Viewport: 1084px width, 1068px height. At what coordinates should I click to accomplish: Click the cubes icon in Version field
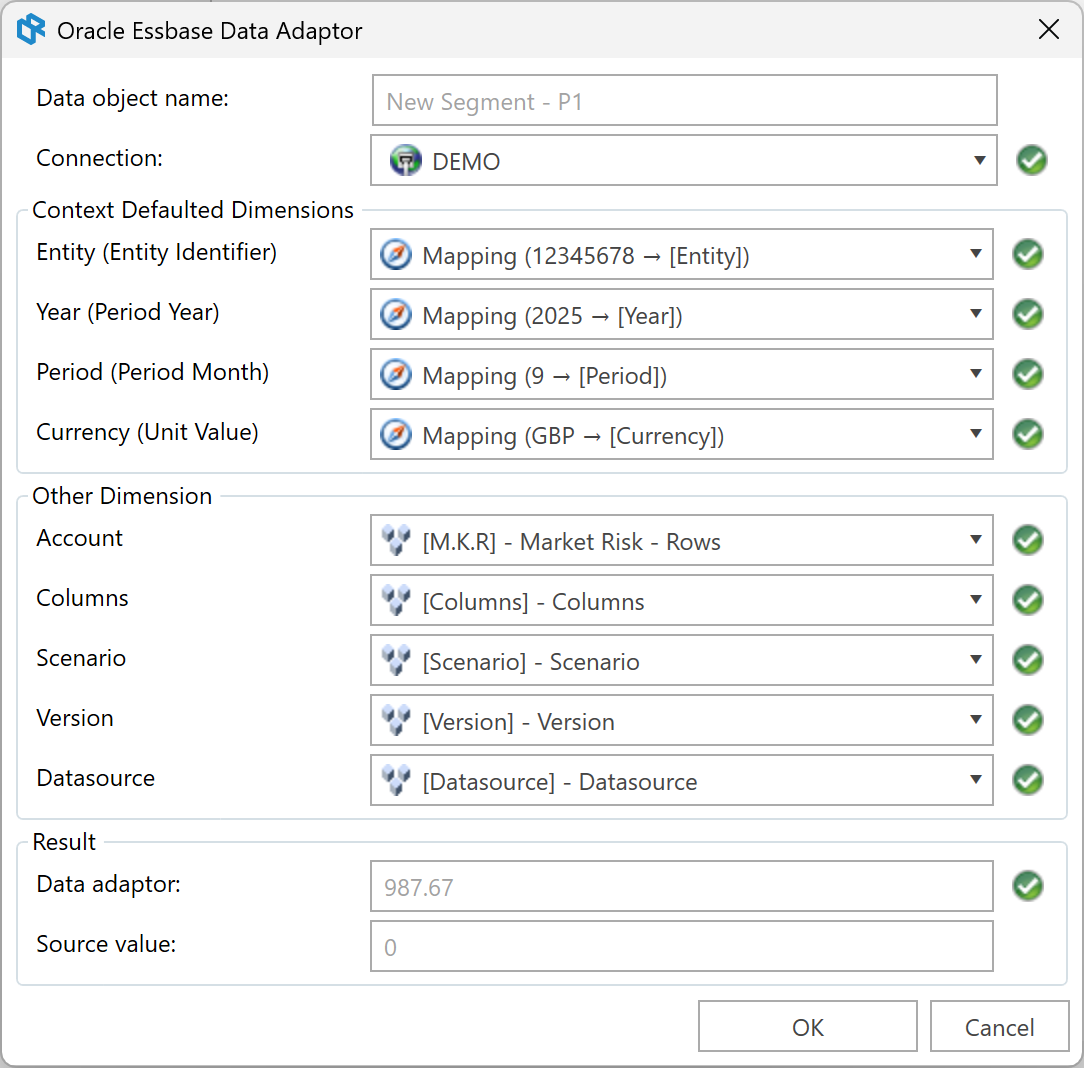pos(396,720)
